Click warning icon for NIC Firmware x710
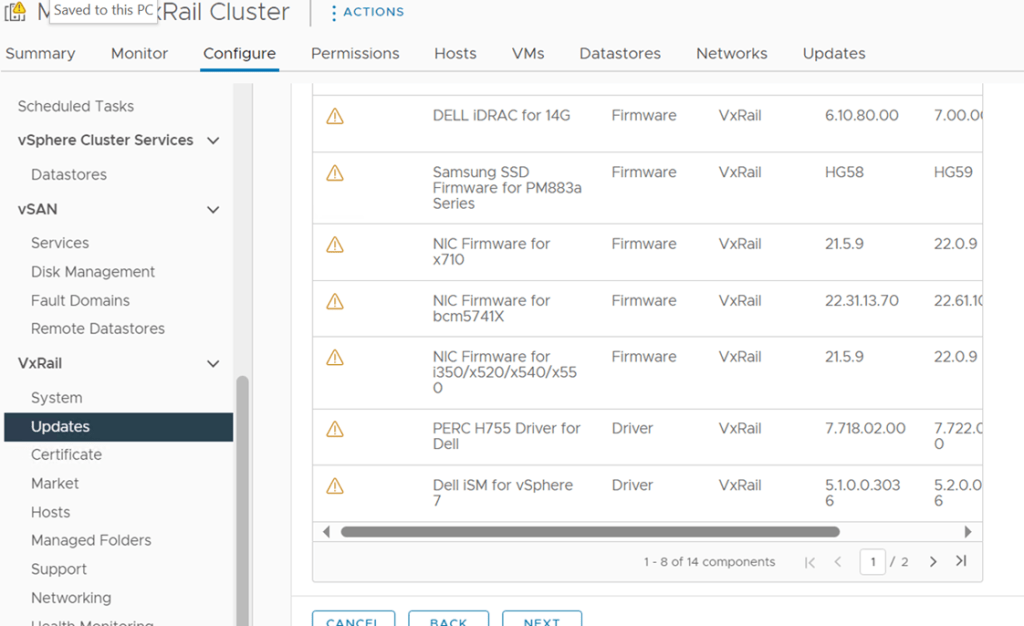The width and height of the screenshot is (1024, 626). [335, 244]
